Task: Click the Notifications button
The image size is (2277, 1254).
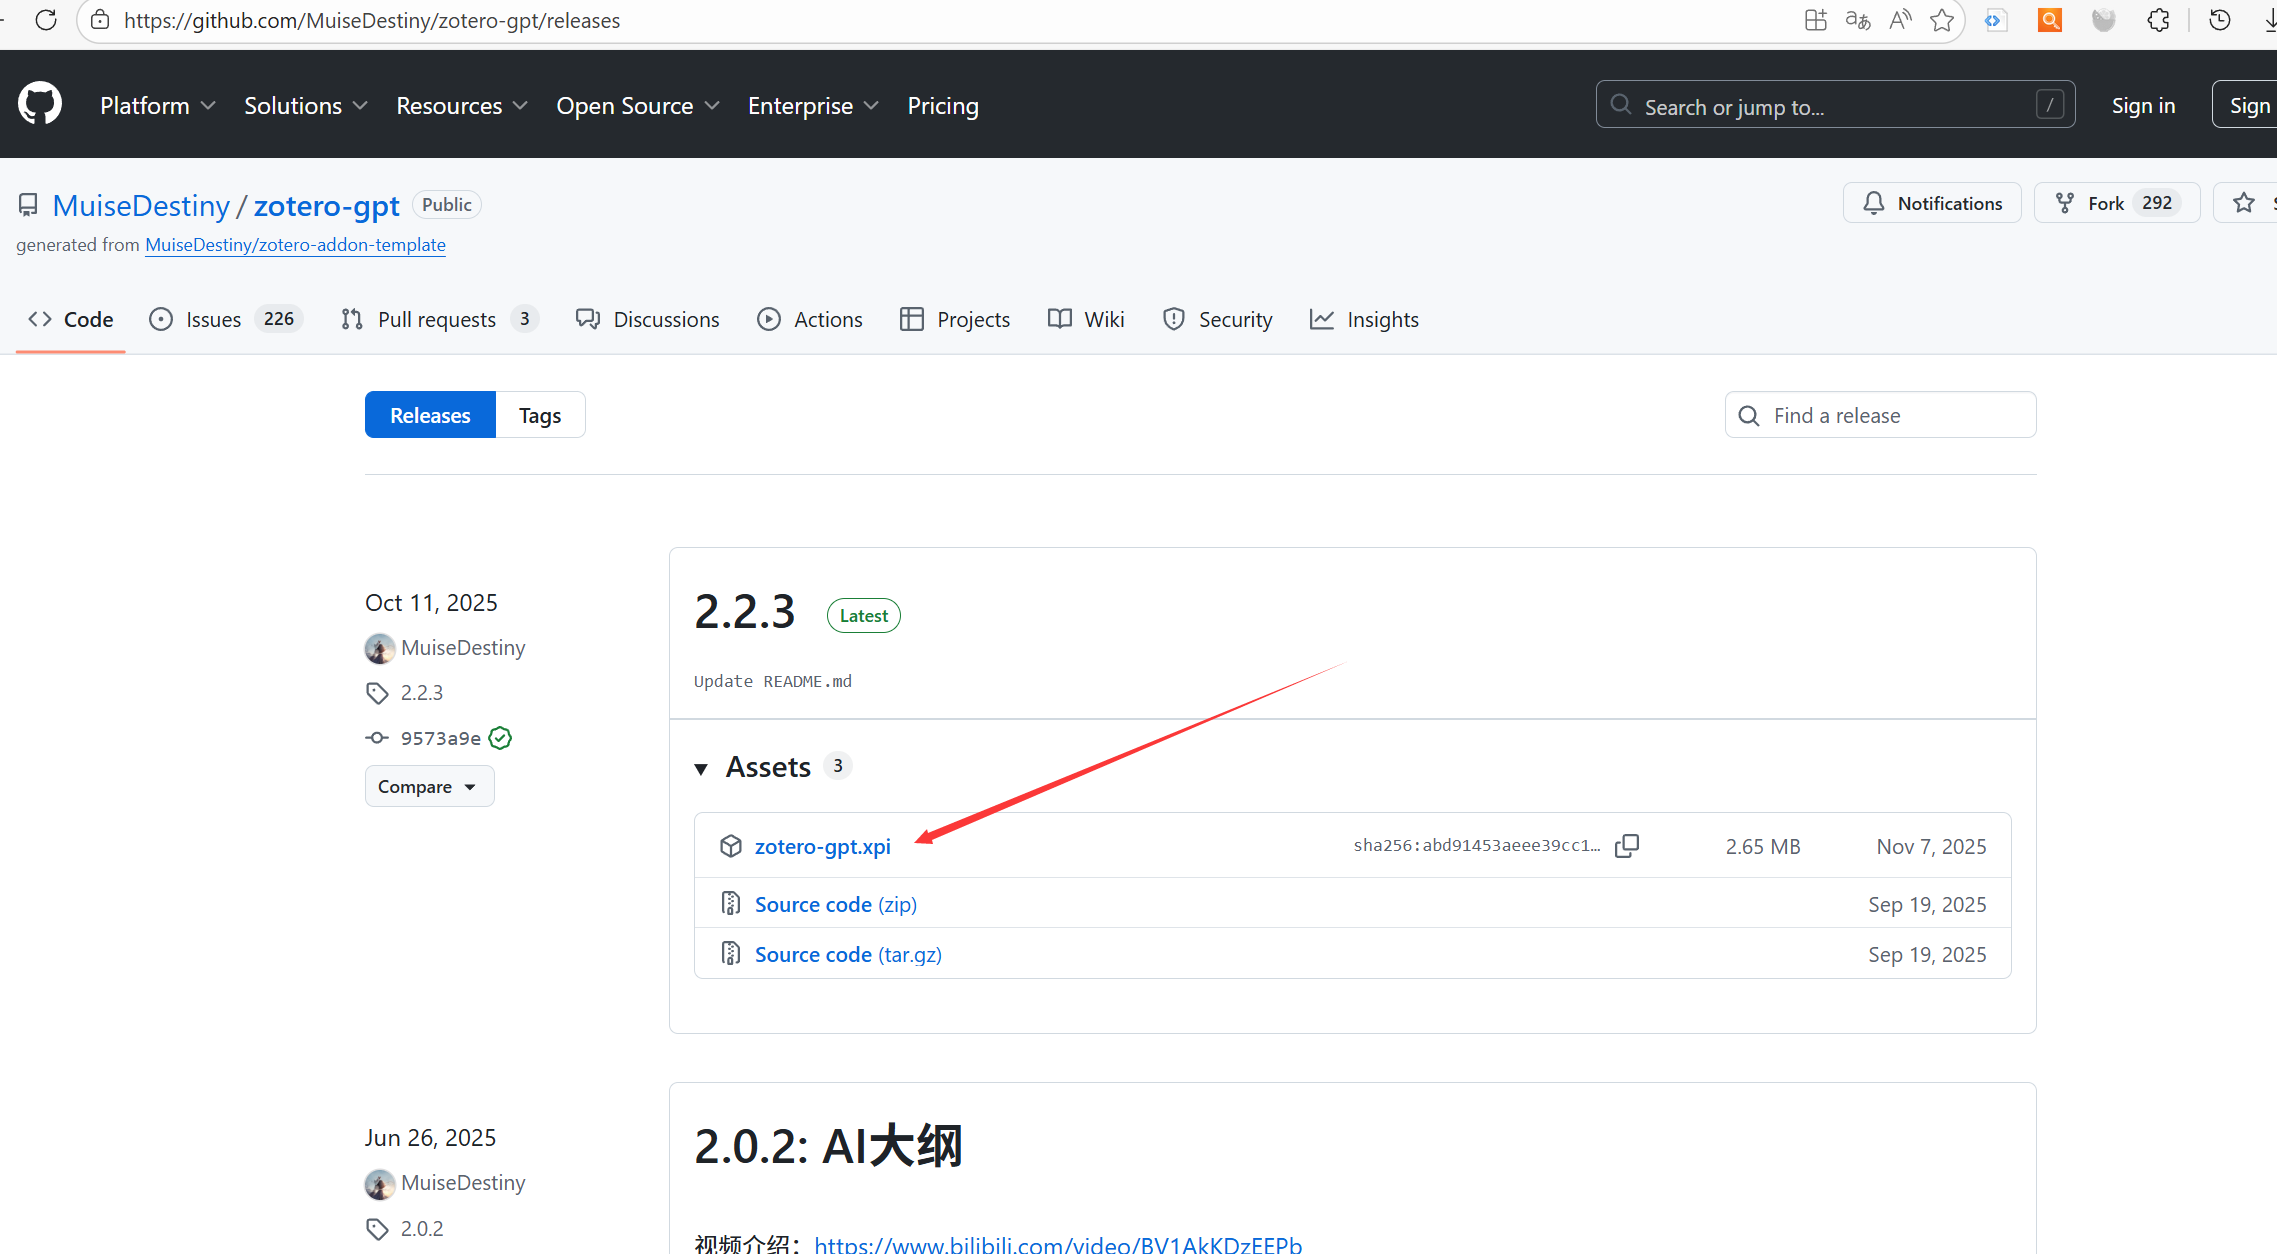Action: 1932,204
